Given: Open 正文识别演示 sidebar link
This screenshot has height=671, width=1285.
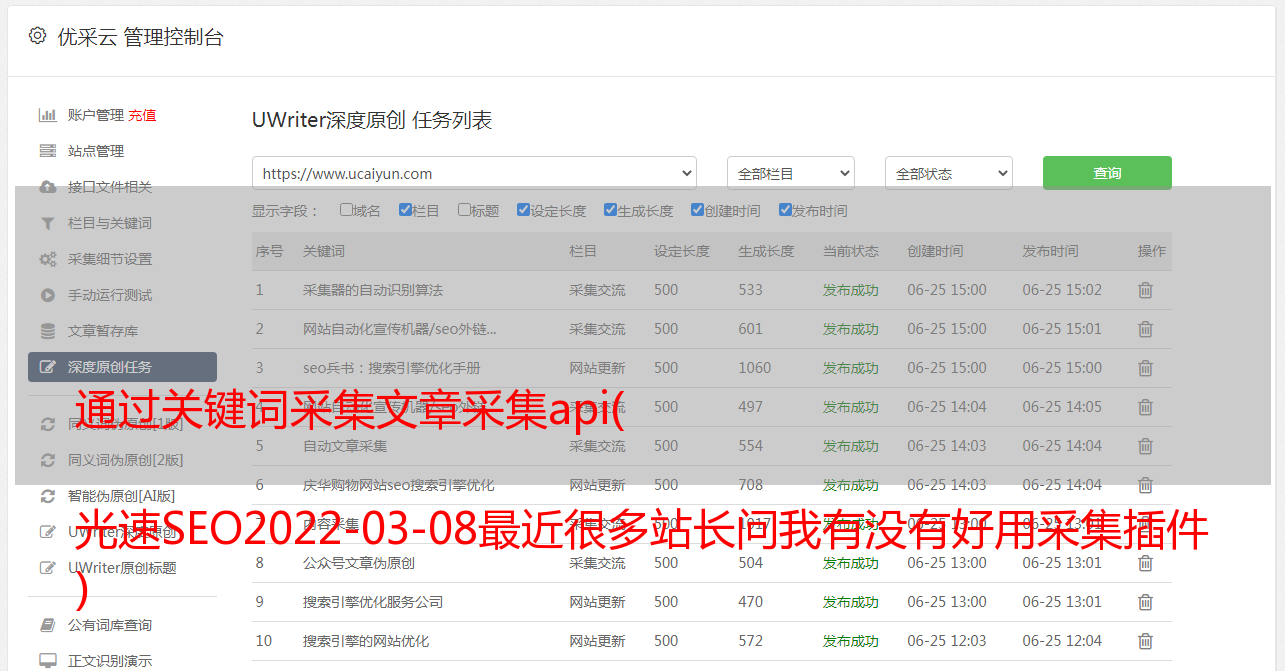Looking at the screenshot, I should (x=110, y=661).
